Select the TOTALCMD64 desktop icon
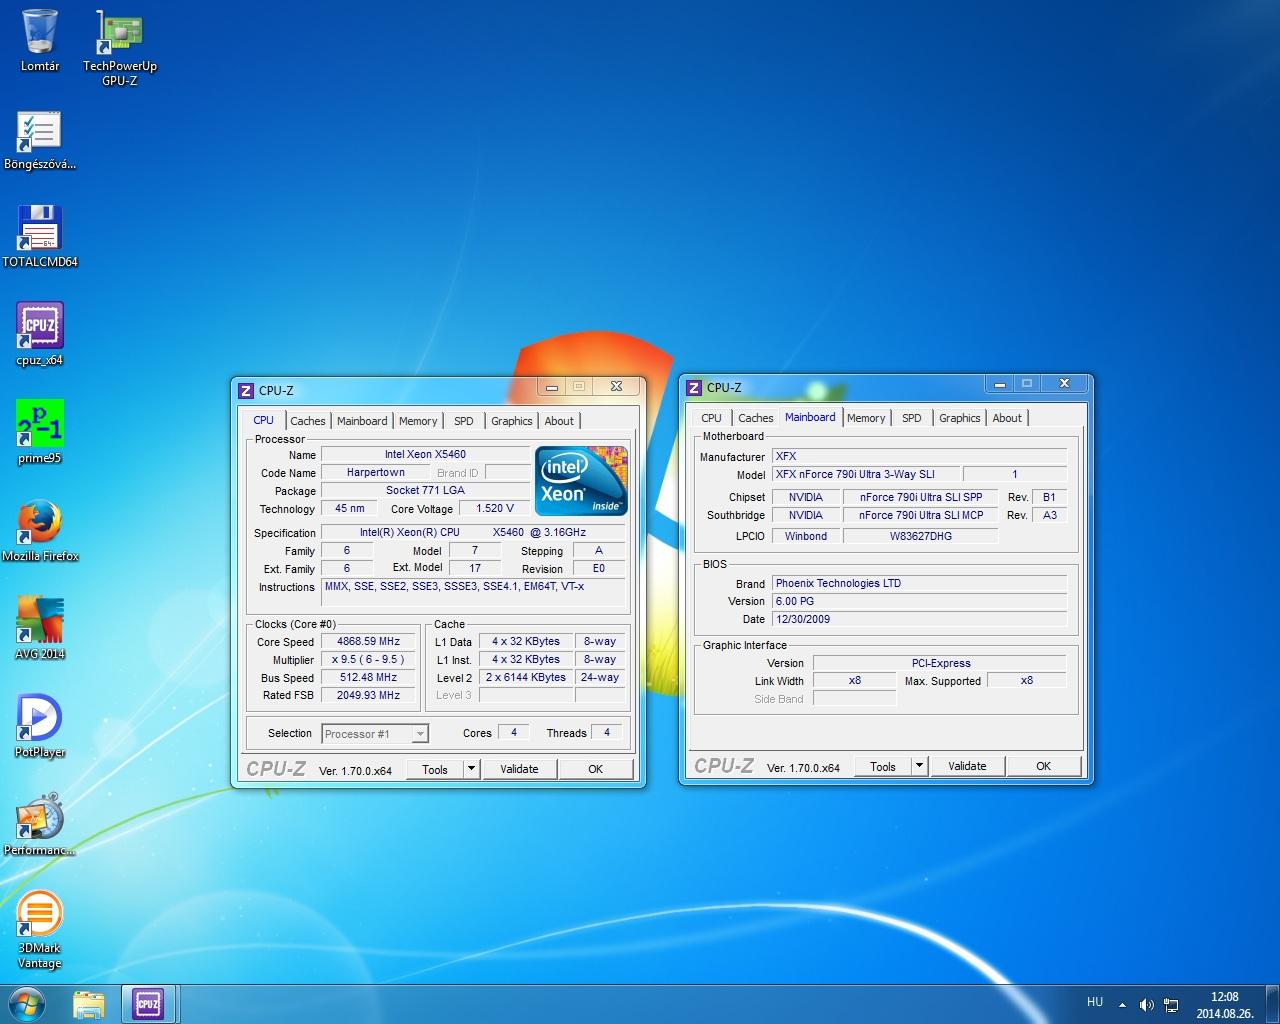The width and height of the screenshot is (1280, 1024). point(40,237)
